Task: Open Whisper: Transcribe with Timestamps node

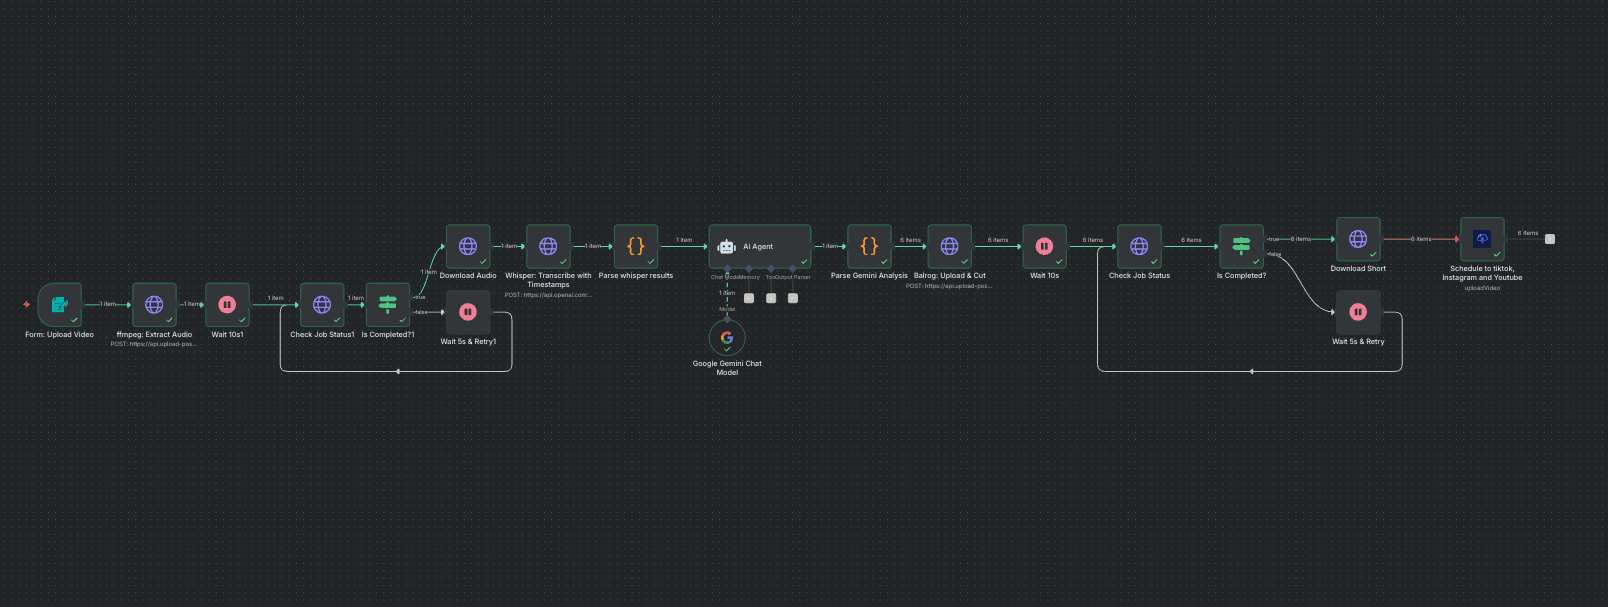Action: tap(548, 246)
